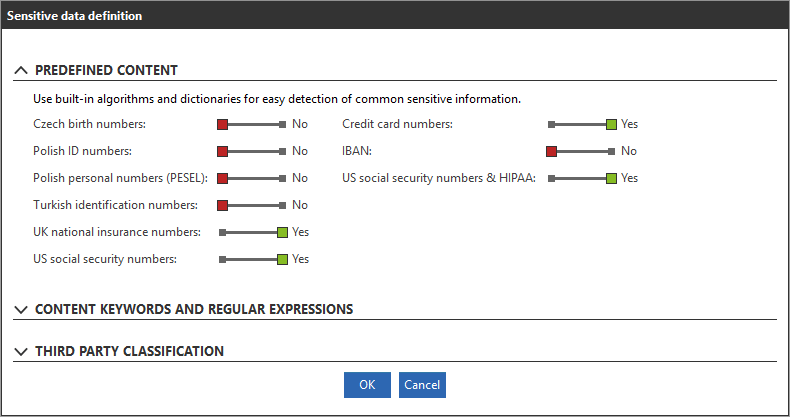Toggle Polish personal numbers (PESEL) switch
Image resolution: width=790 pixels, height=417 pixels.
point(253,178)
